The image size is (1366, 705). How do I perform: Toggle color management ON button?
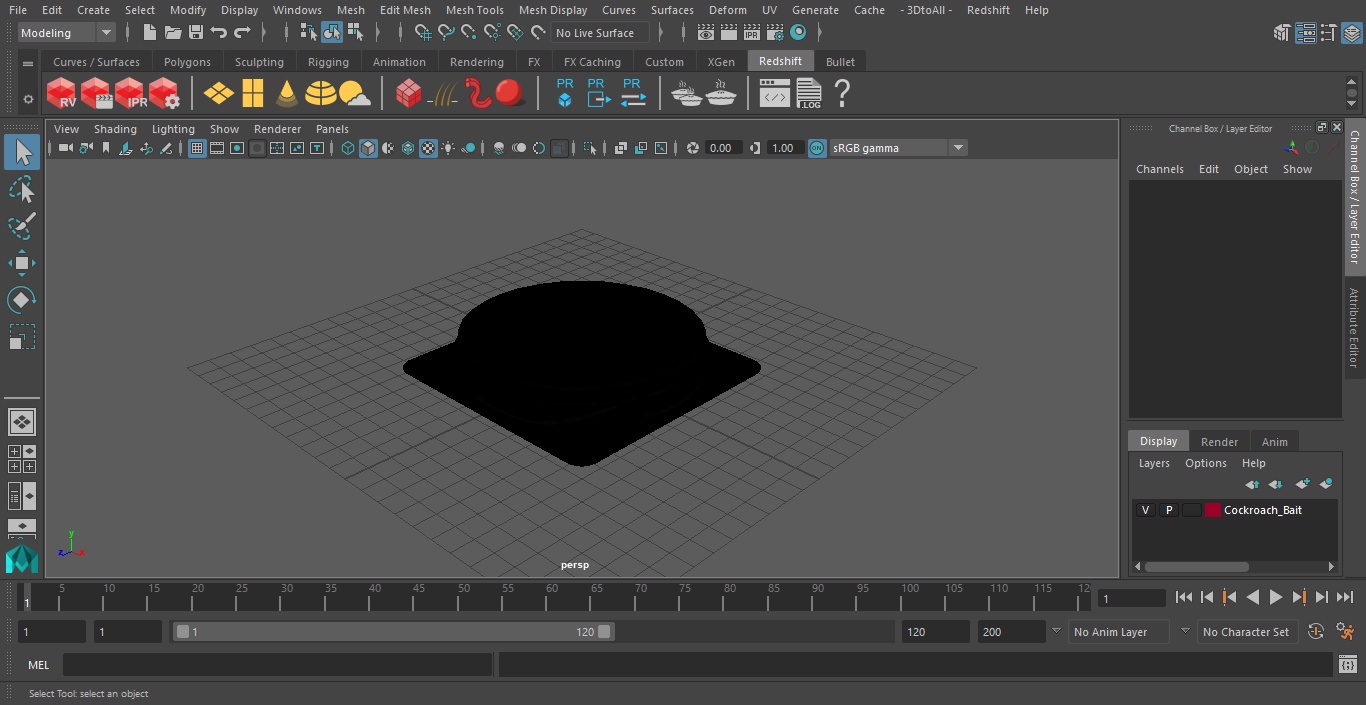pyautogui.click(x=817, y=148)
